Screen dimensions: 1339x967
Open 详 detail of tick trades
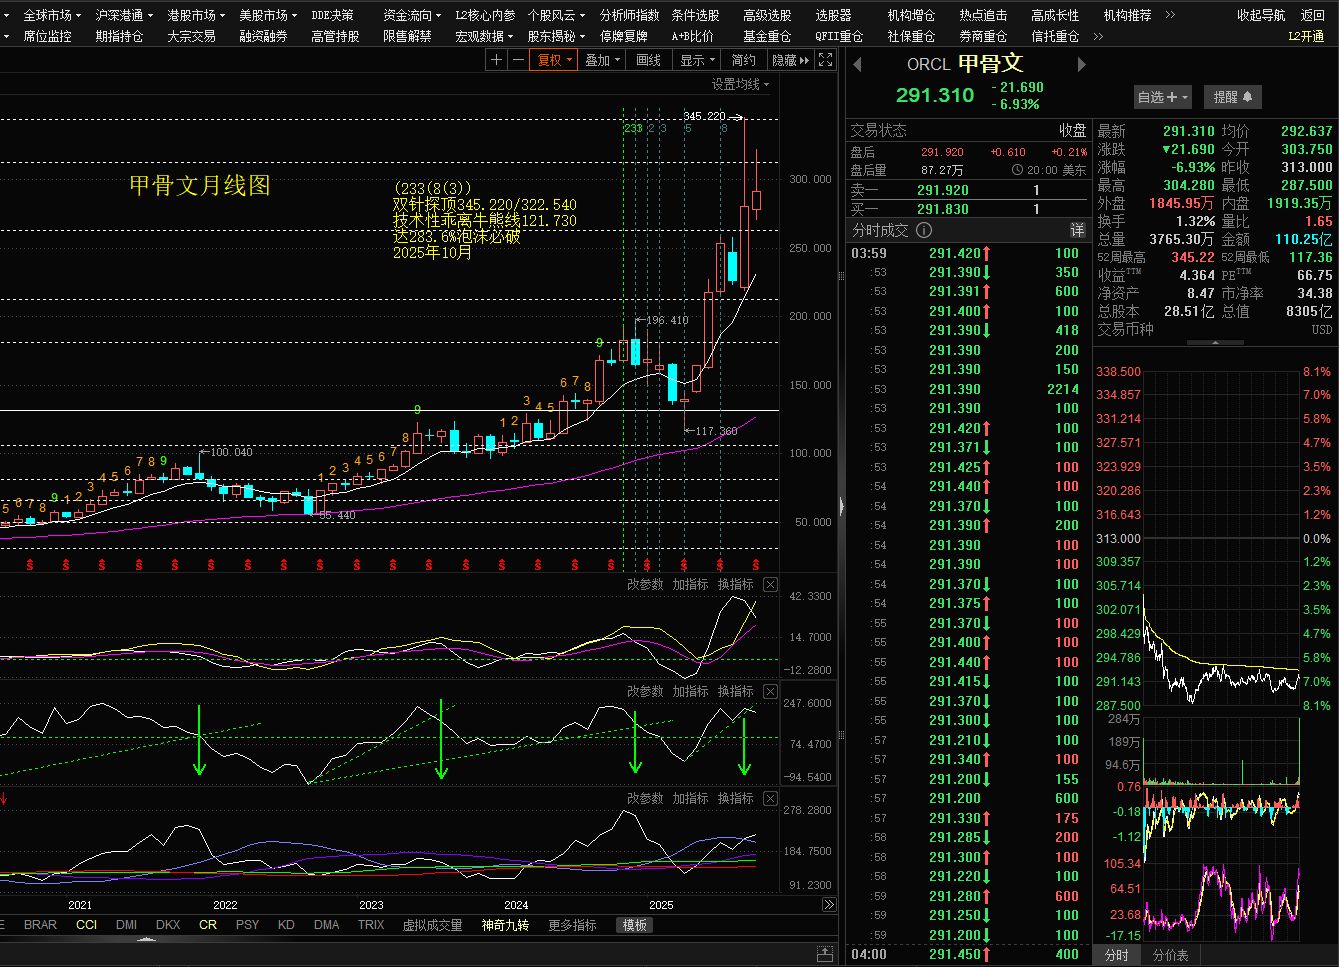point(1077,230)
